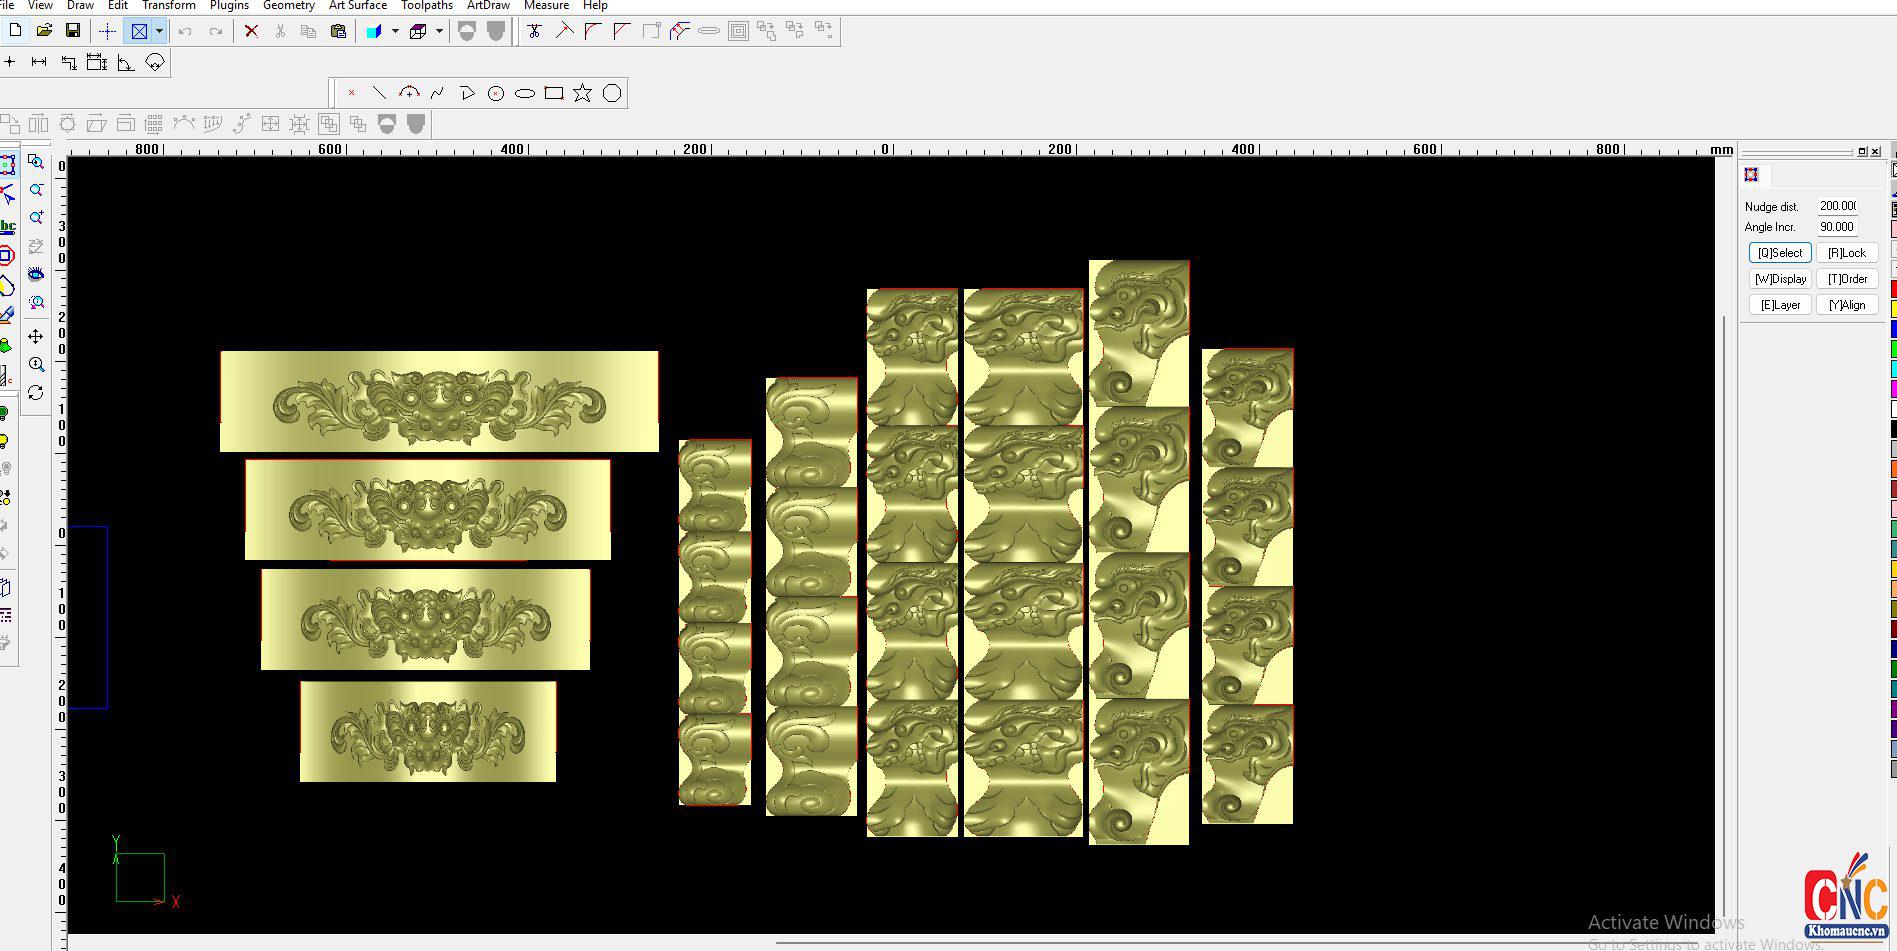This screenshot has width=1897, height=951.
Task: Click the paste clipboard icon
Action: tap(338, 31)
